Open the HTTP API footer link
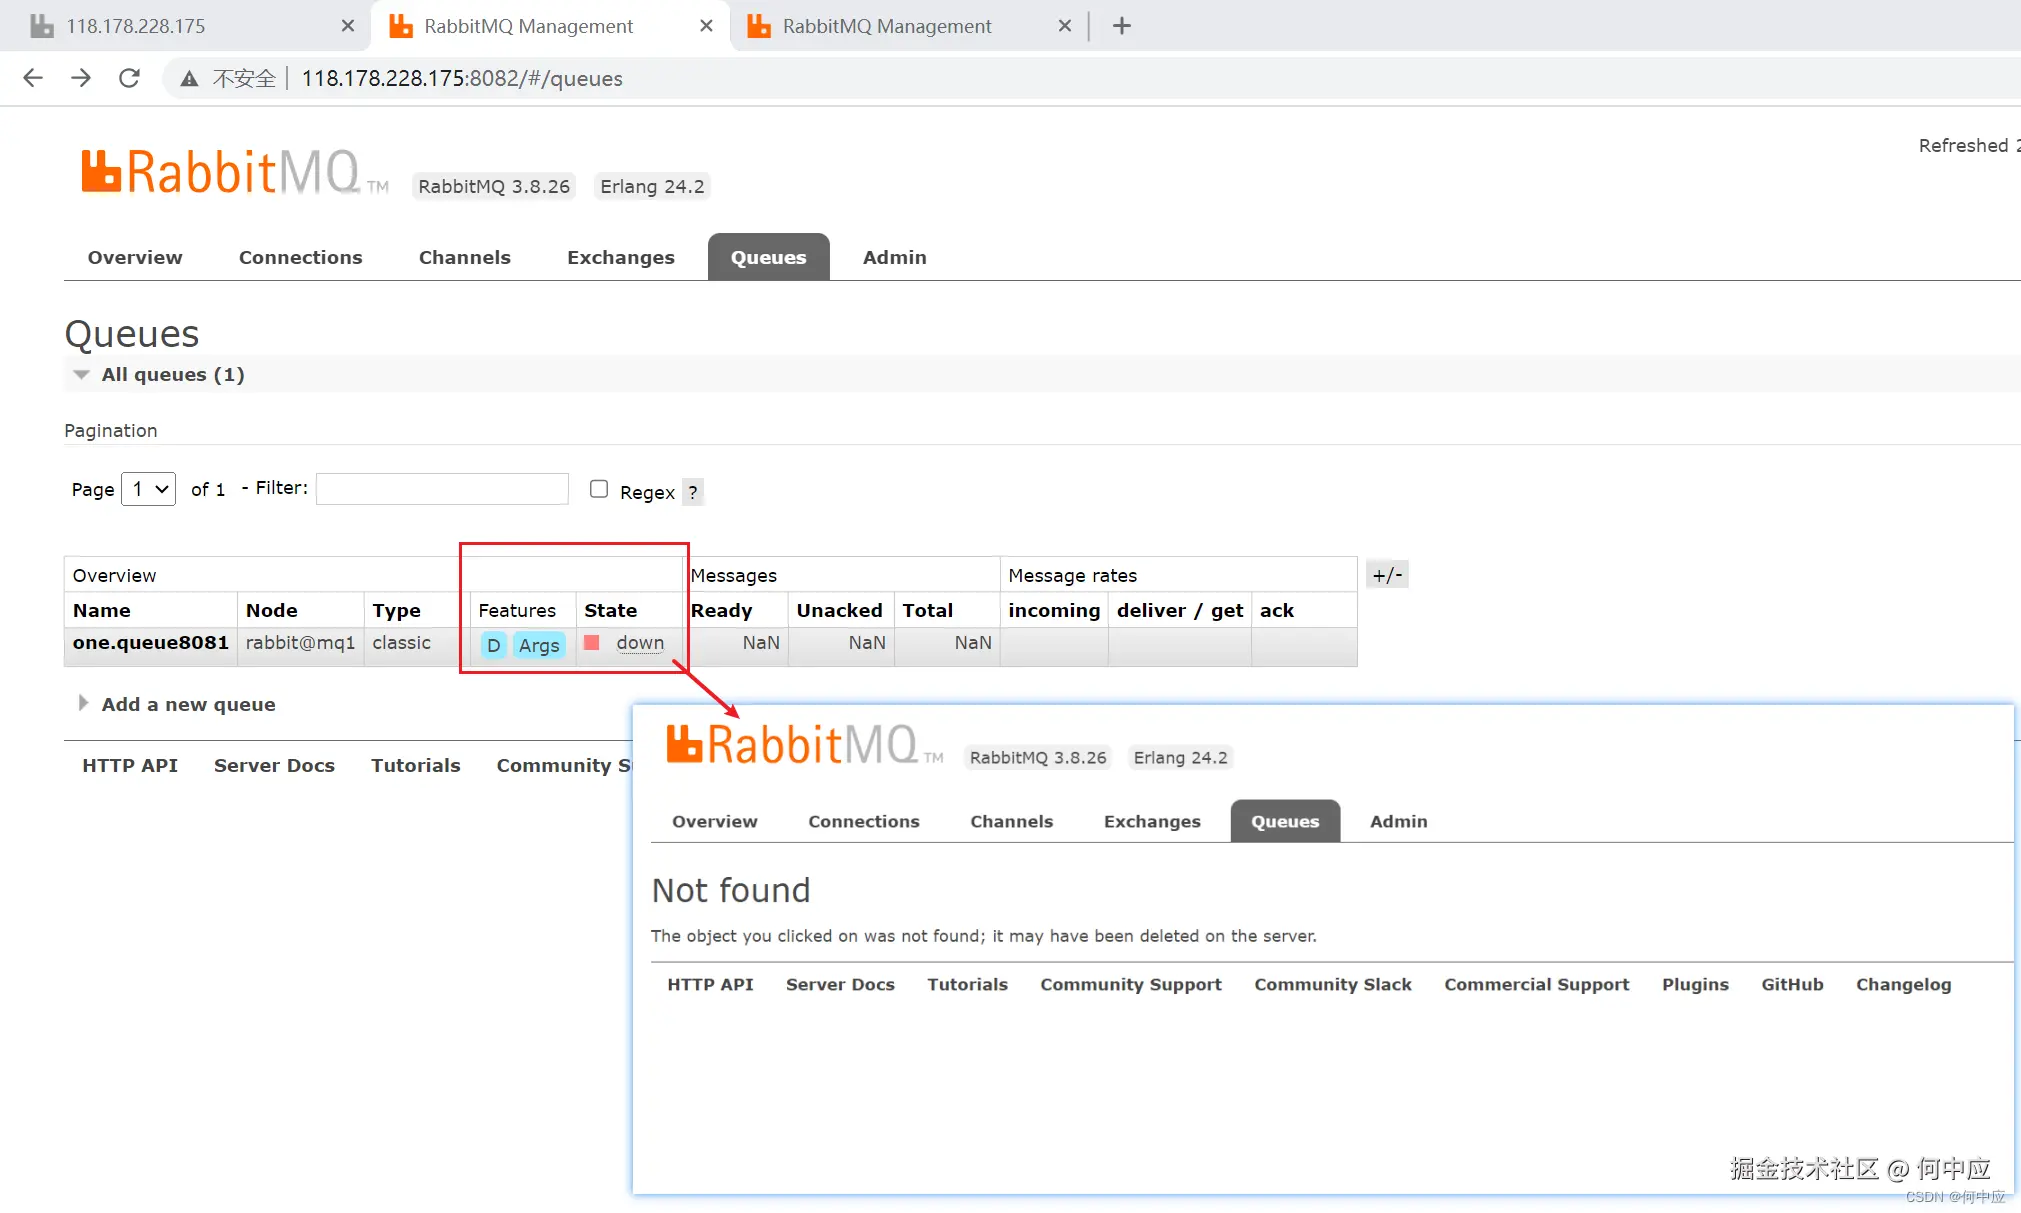The height and width of the screenshot is (1213, 2021). tap(130, 765)
